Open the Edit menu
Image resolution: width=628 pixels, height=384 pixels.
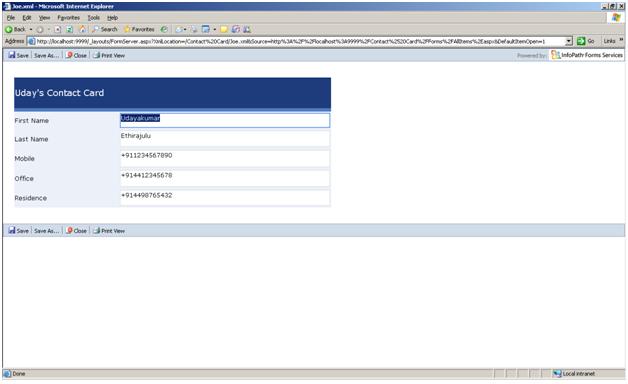pos(27,18)
